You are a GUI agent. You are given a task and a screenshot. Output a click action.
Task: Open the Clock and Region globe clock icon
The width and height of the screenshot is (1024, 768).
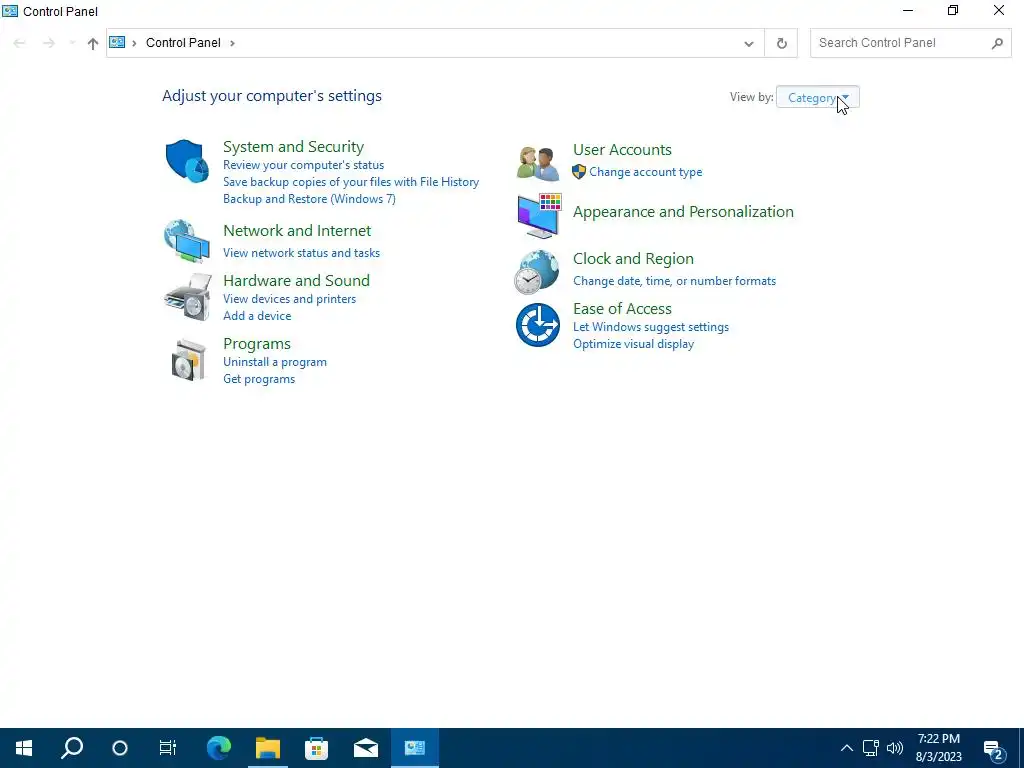pyautogui.click(x=536, y=272)
